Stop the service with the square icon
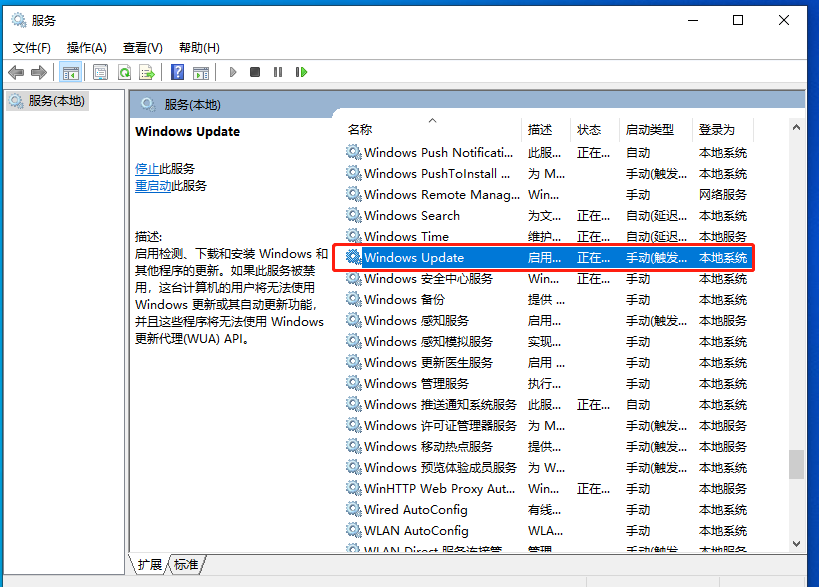The width and height of the screenshot is (819, 587). [253, 71]
